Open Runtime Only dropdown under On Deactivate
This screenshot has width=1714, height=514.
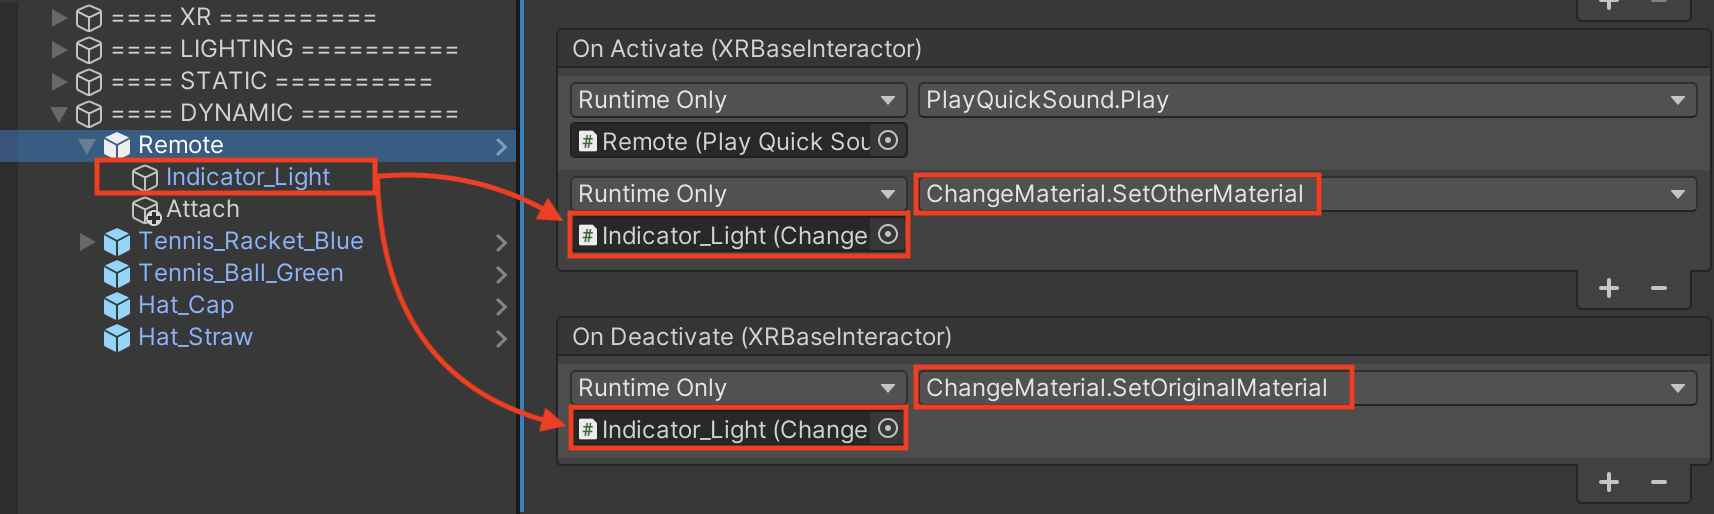pos(738,388)
